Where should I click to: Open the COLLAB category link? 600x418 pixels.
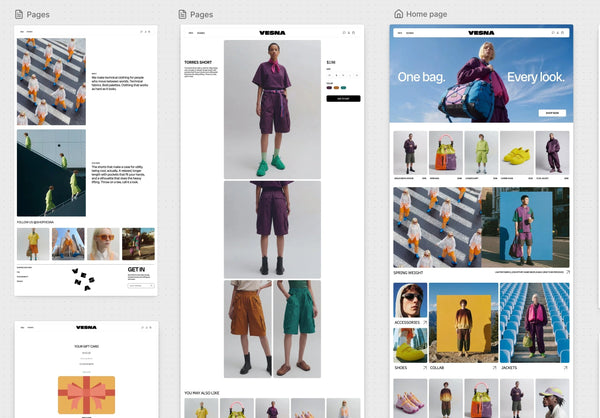point(437,368)
